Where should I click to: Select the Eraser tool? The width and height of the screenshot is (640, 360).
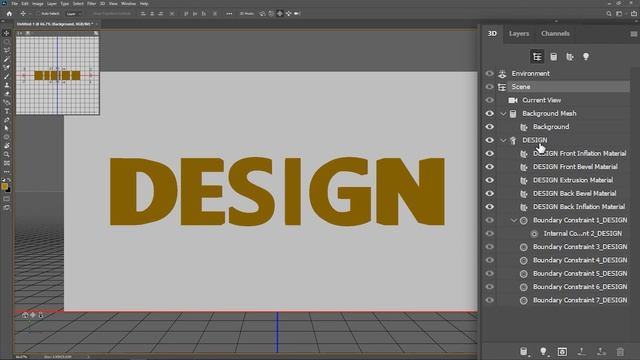pyautogui.click(x=7, y=93)
